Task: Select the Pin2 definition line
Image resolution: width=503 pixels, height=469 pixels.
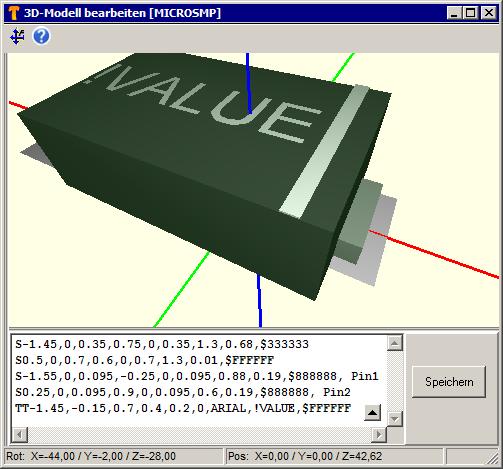Action: pyautogui.click(x=183, y=392)
